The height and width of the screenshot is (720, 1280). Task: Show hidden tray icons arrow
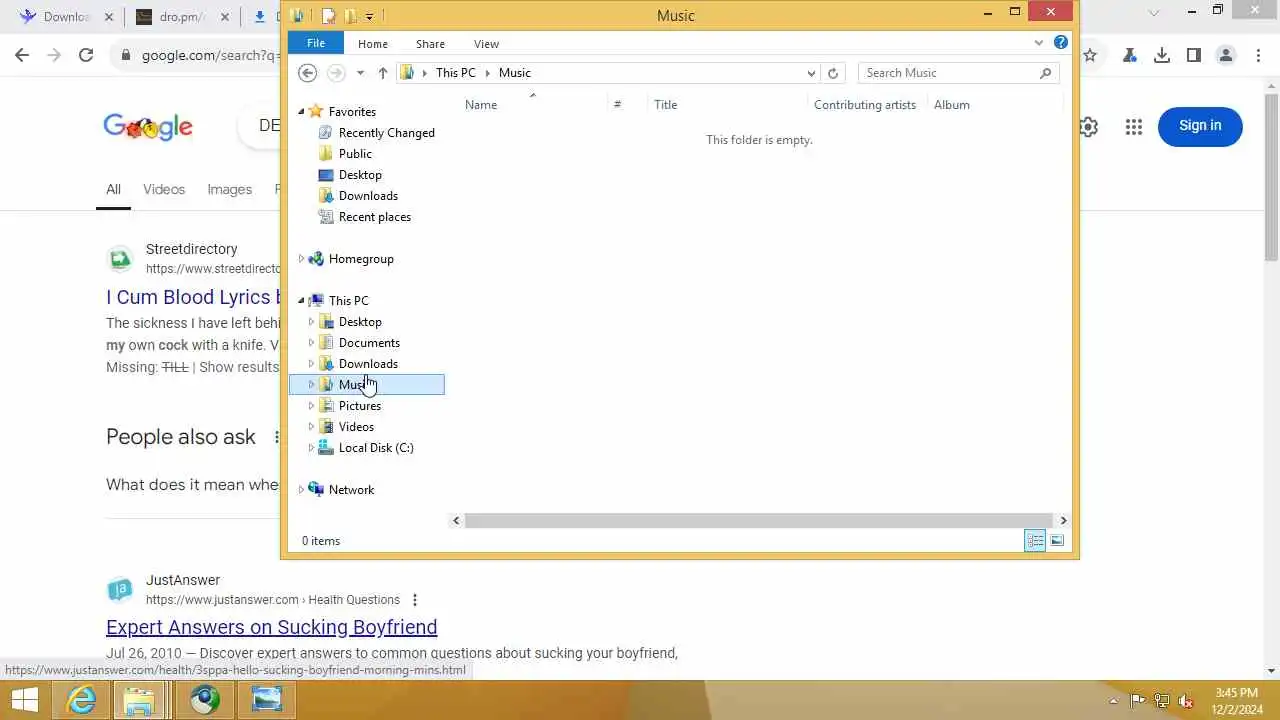tap(1113, 701)
